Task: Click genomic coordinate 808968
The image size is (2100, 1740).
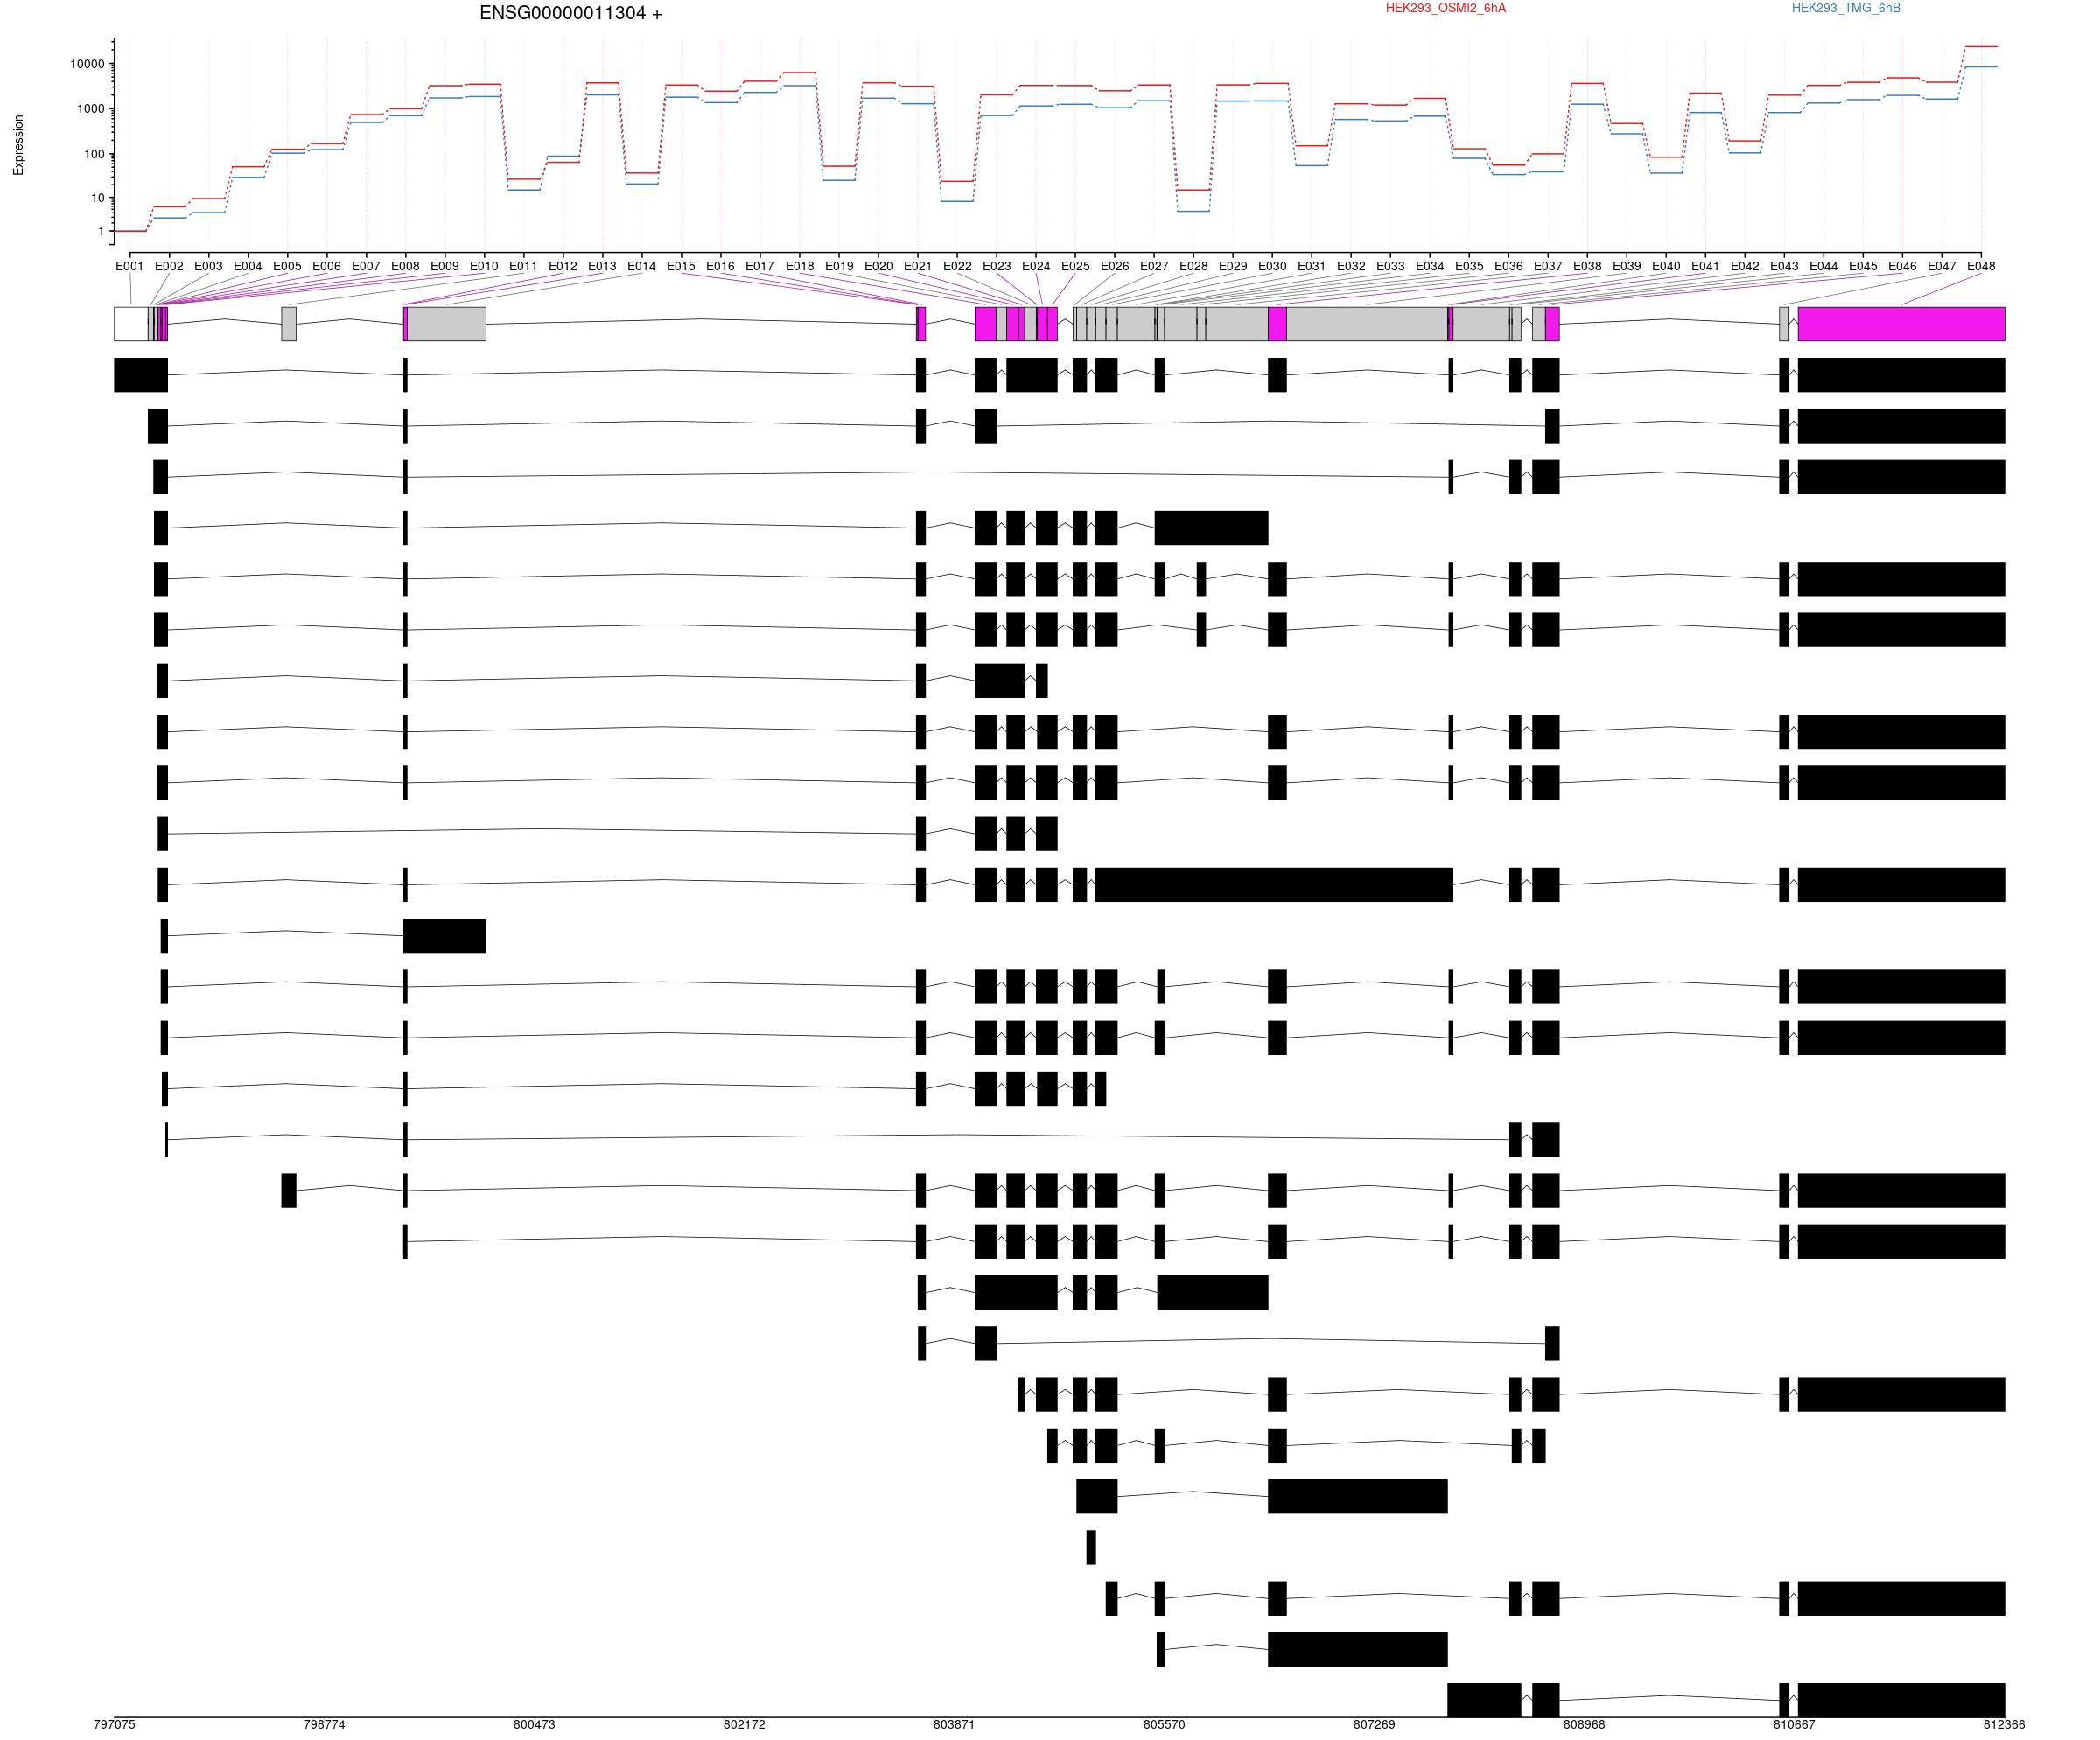Action: click(1584, 1725)
